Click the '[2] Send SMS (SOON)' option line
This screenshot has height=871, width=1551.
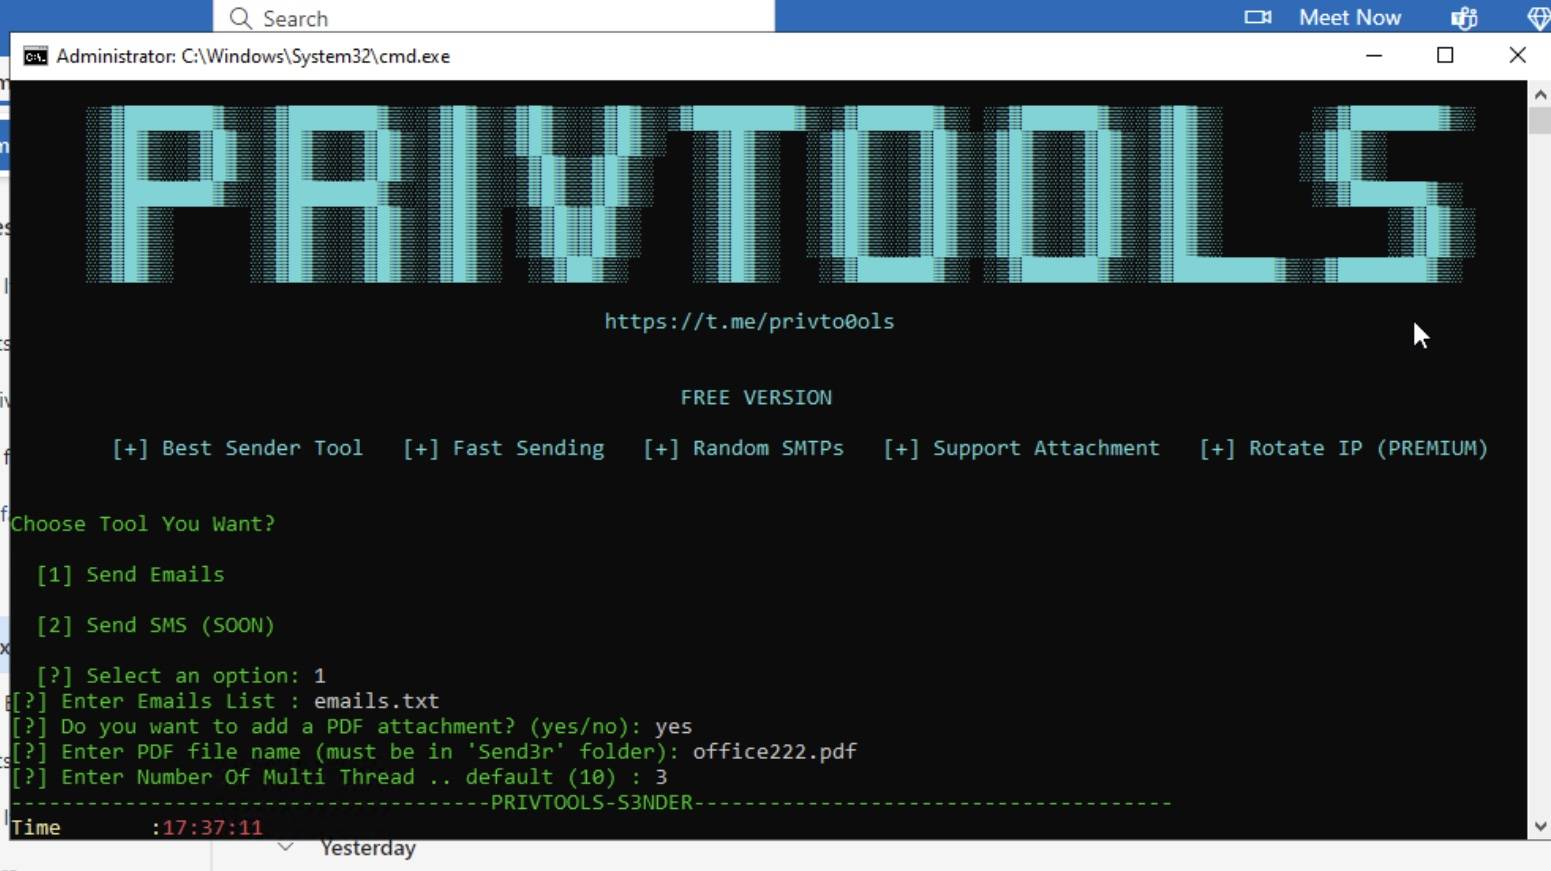(x=155, y=626)
